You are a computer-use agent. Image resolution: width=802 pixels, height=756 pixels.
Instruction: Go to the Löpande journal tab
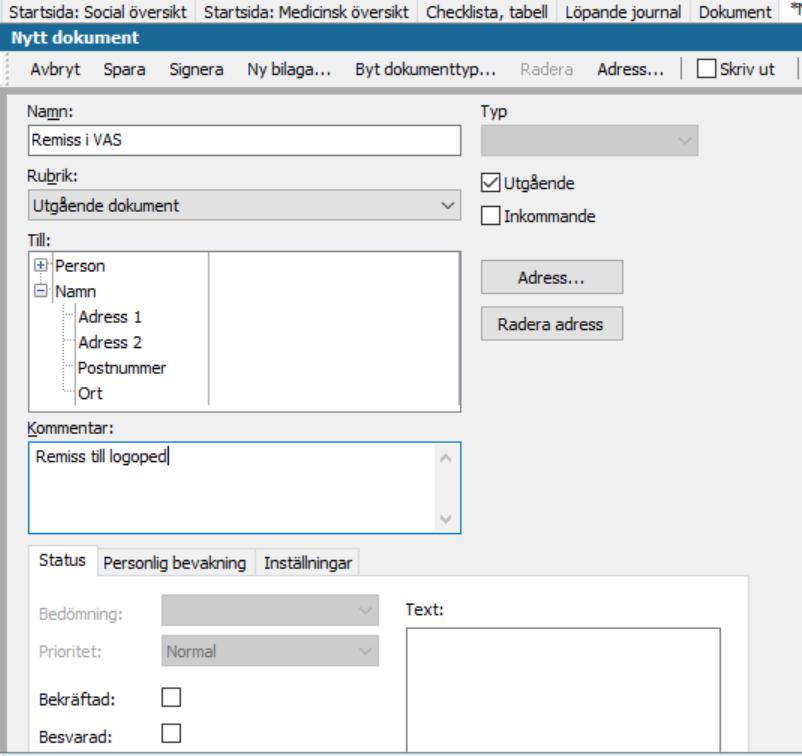pyautogui.click(x=622, y=12)
